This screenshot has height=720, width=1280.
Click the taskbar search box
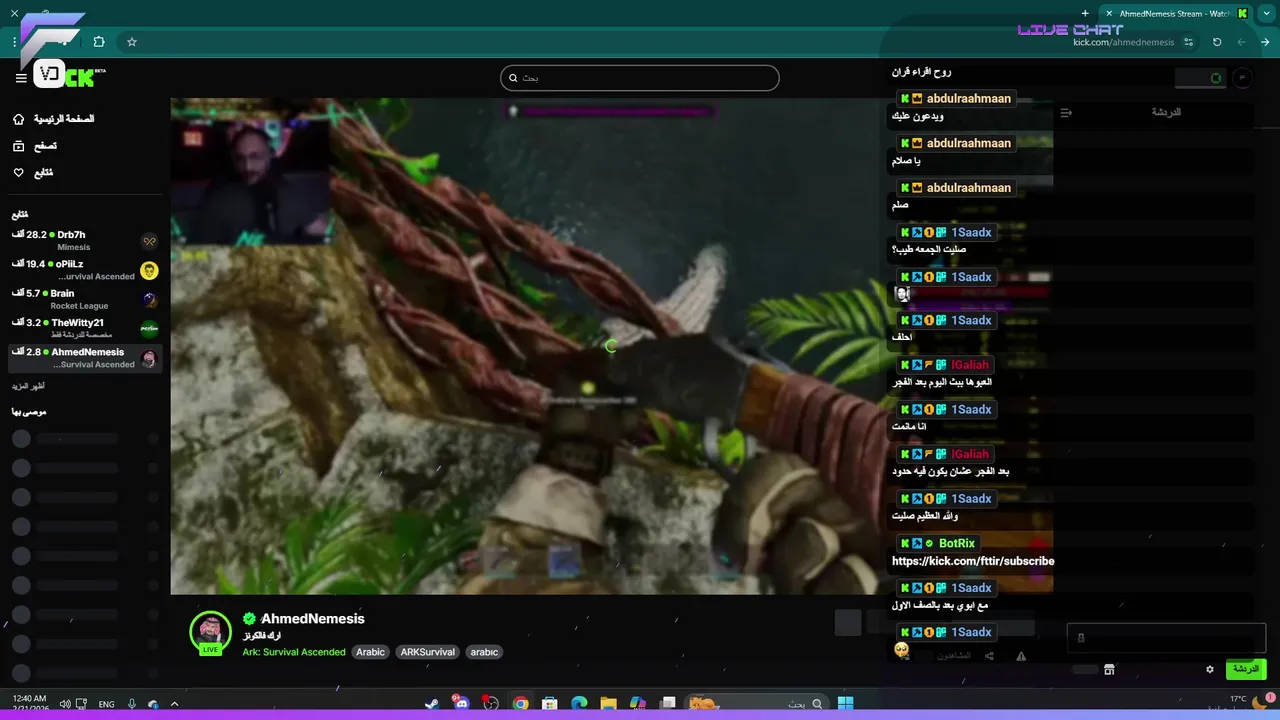pos(757,704)
